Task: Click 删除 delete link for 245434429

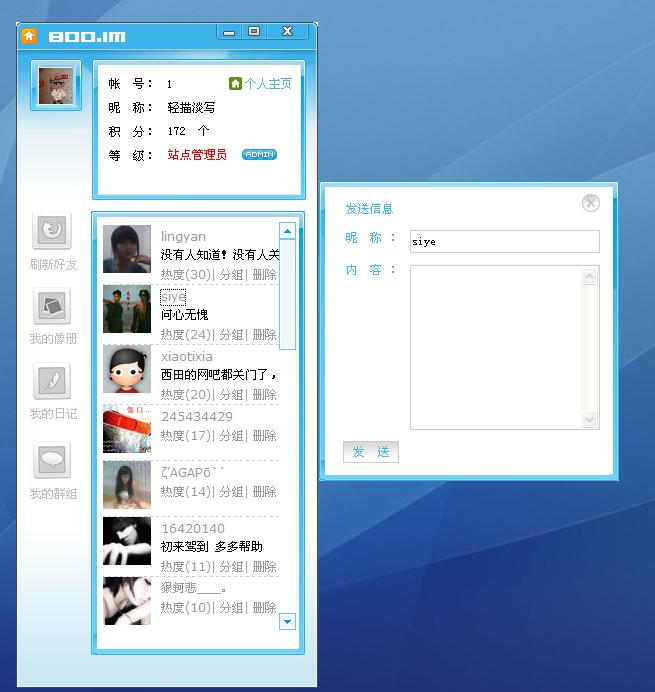Action: click(x=264, y=436)
